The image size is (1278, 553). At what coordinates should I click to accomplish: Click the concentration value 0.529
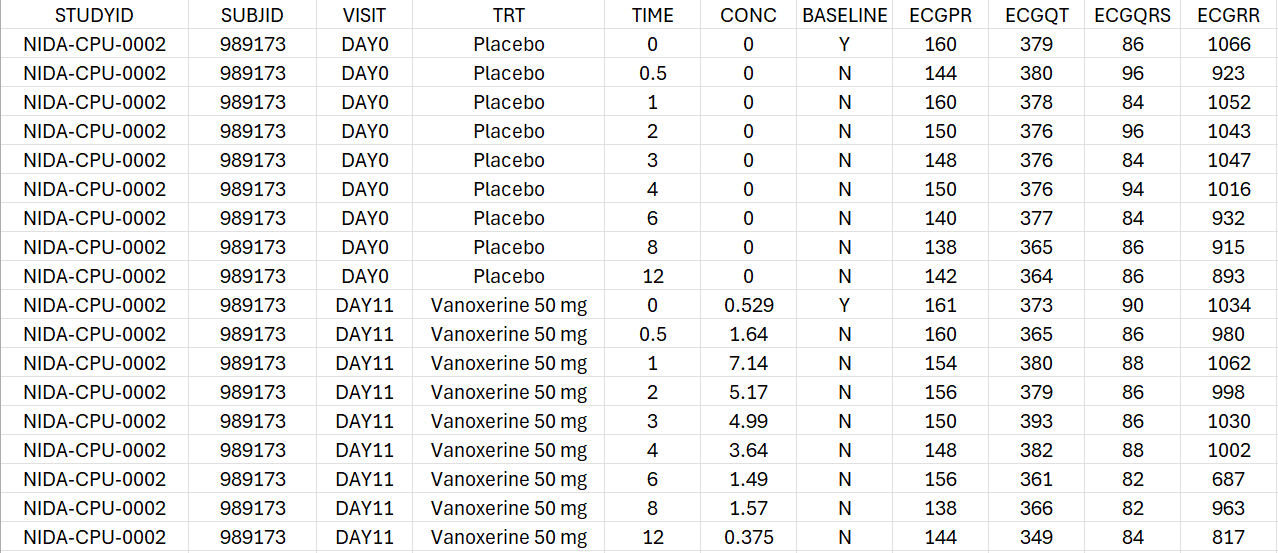748,305
